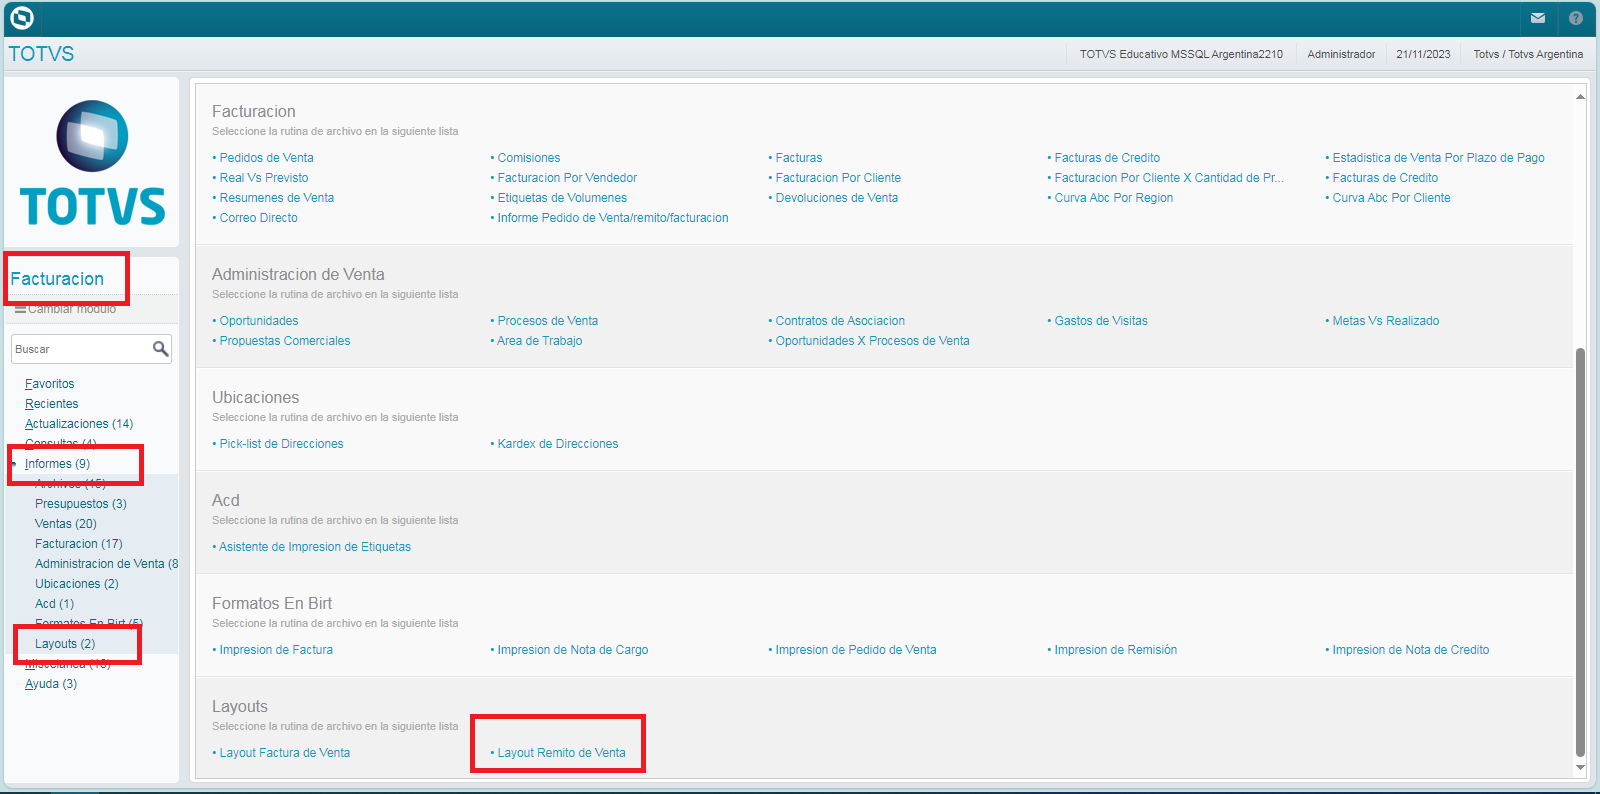1600x794 pixels.
Task: Open Area de Trabajo link
Action: pos(540,341)
